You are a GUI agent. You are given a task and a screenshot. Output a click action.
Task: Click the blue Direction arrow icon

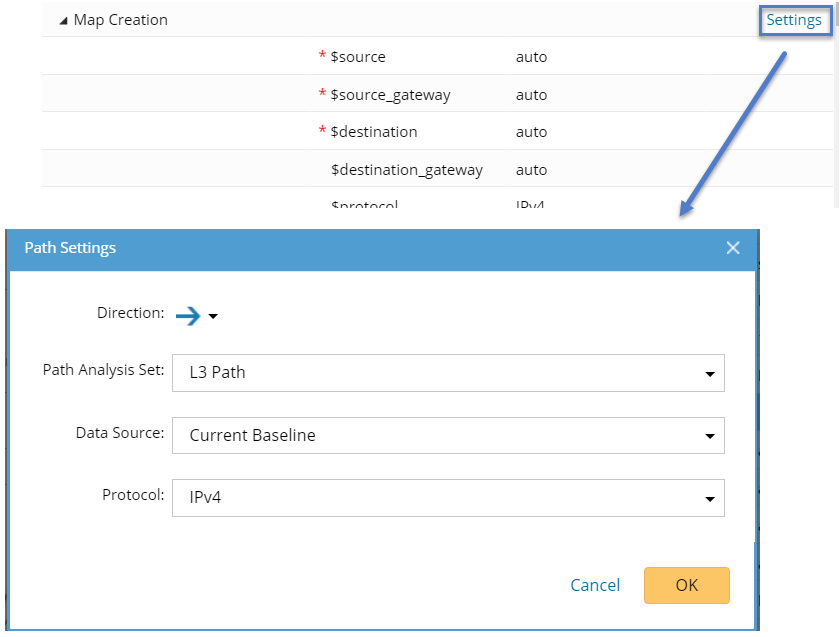188,316
